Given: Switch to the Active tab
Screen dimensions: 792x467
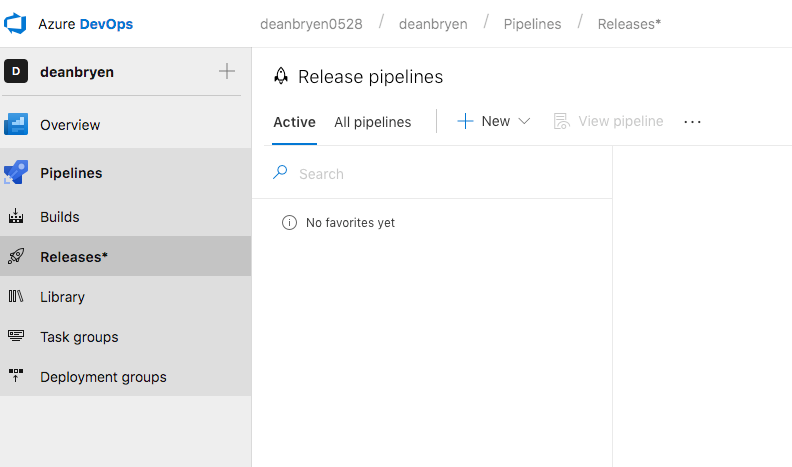Looking at the screenshot, I should 294,122.
